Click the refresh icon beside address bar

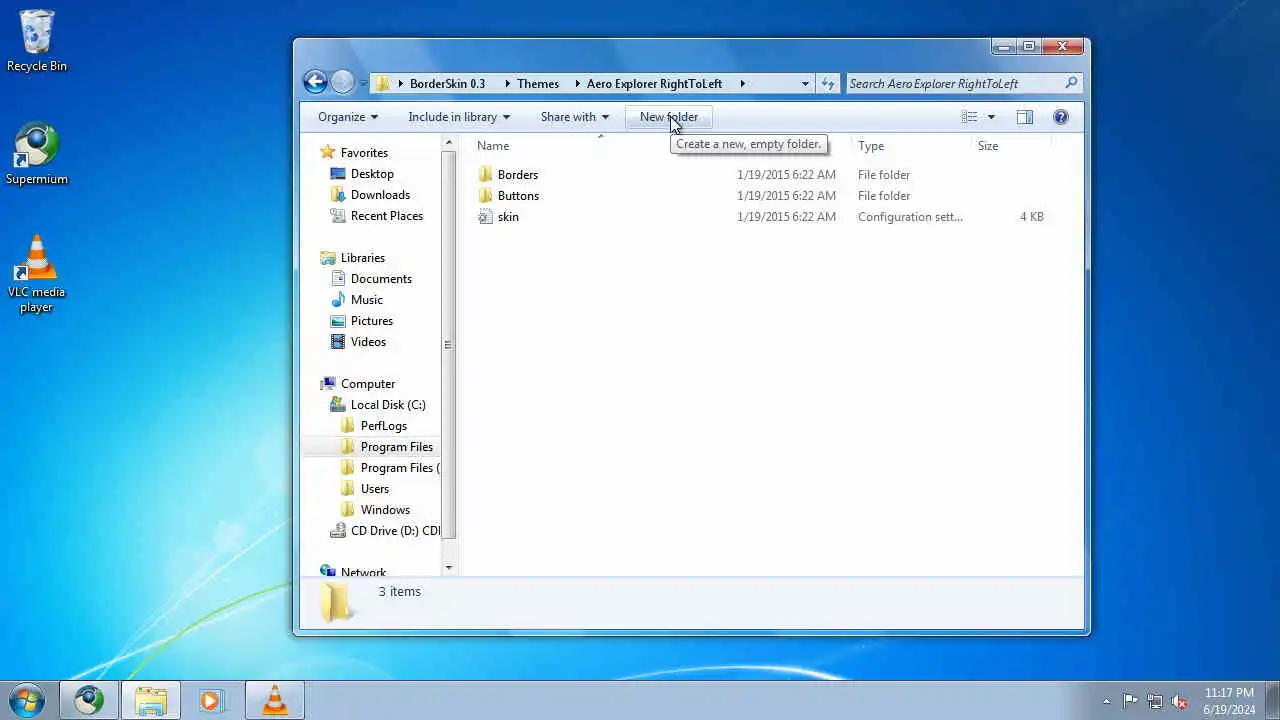coord(827,83)
